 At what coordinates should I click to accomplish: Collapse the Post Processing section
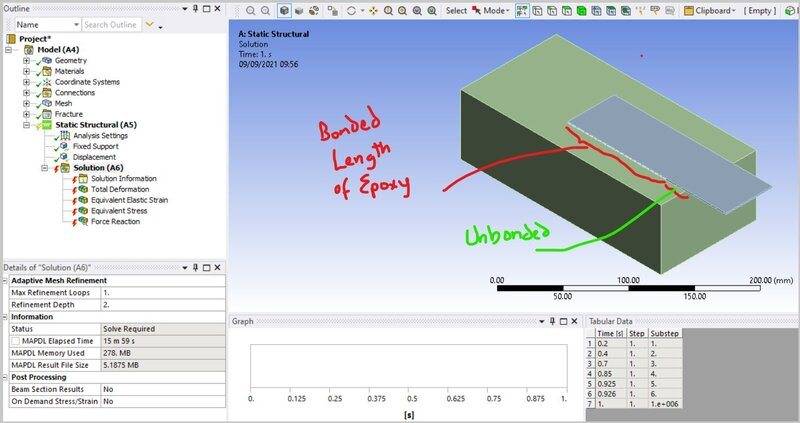click(5, 377)
